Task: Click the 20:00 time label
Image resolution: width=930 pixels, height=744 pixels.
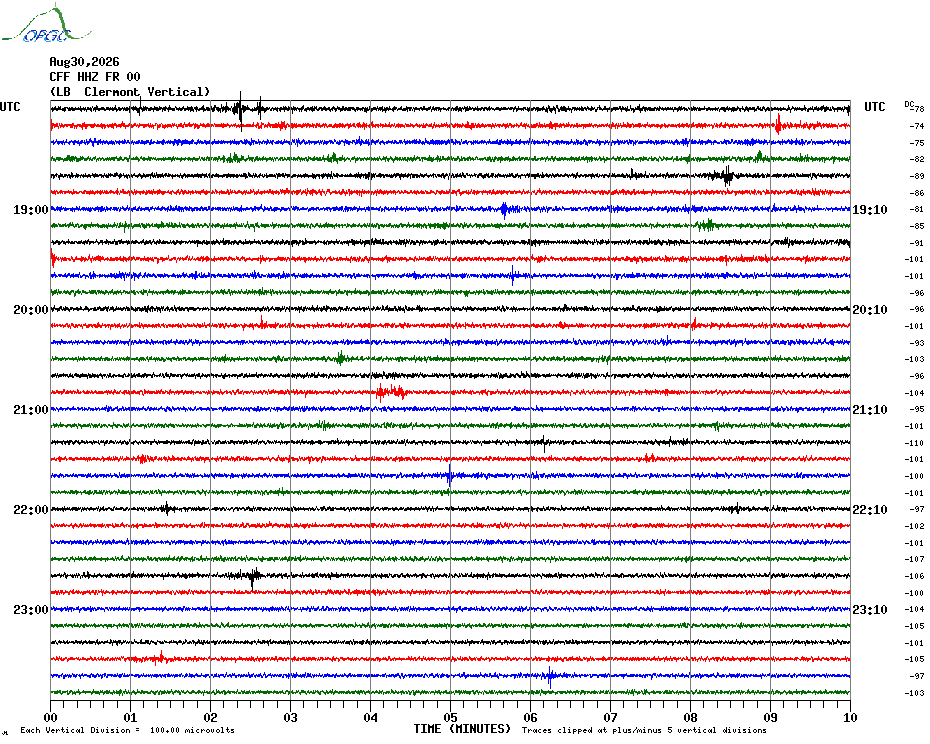Action: (30, 310)
